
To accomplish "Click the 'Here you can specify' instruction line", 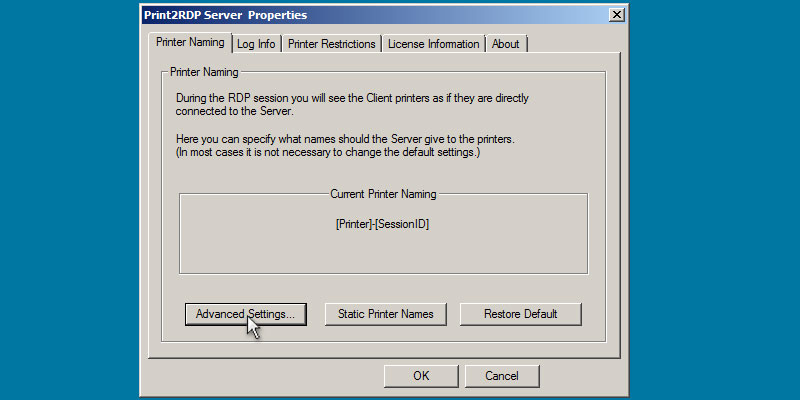I will pyautogui.click(x=344, y=138).
